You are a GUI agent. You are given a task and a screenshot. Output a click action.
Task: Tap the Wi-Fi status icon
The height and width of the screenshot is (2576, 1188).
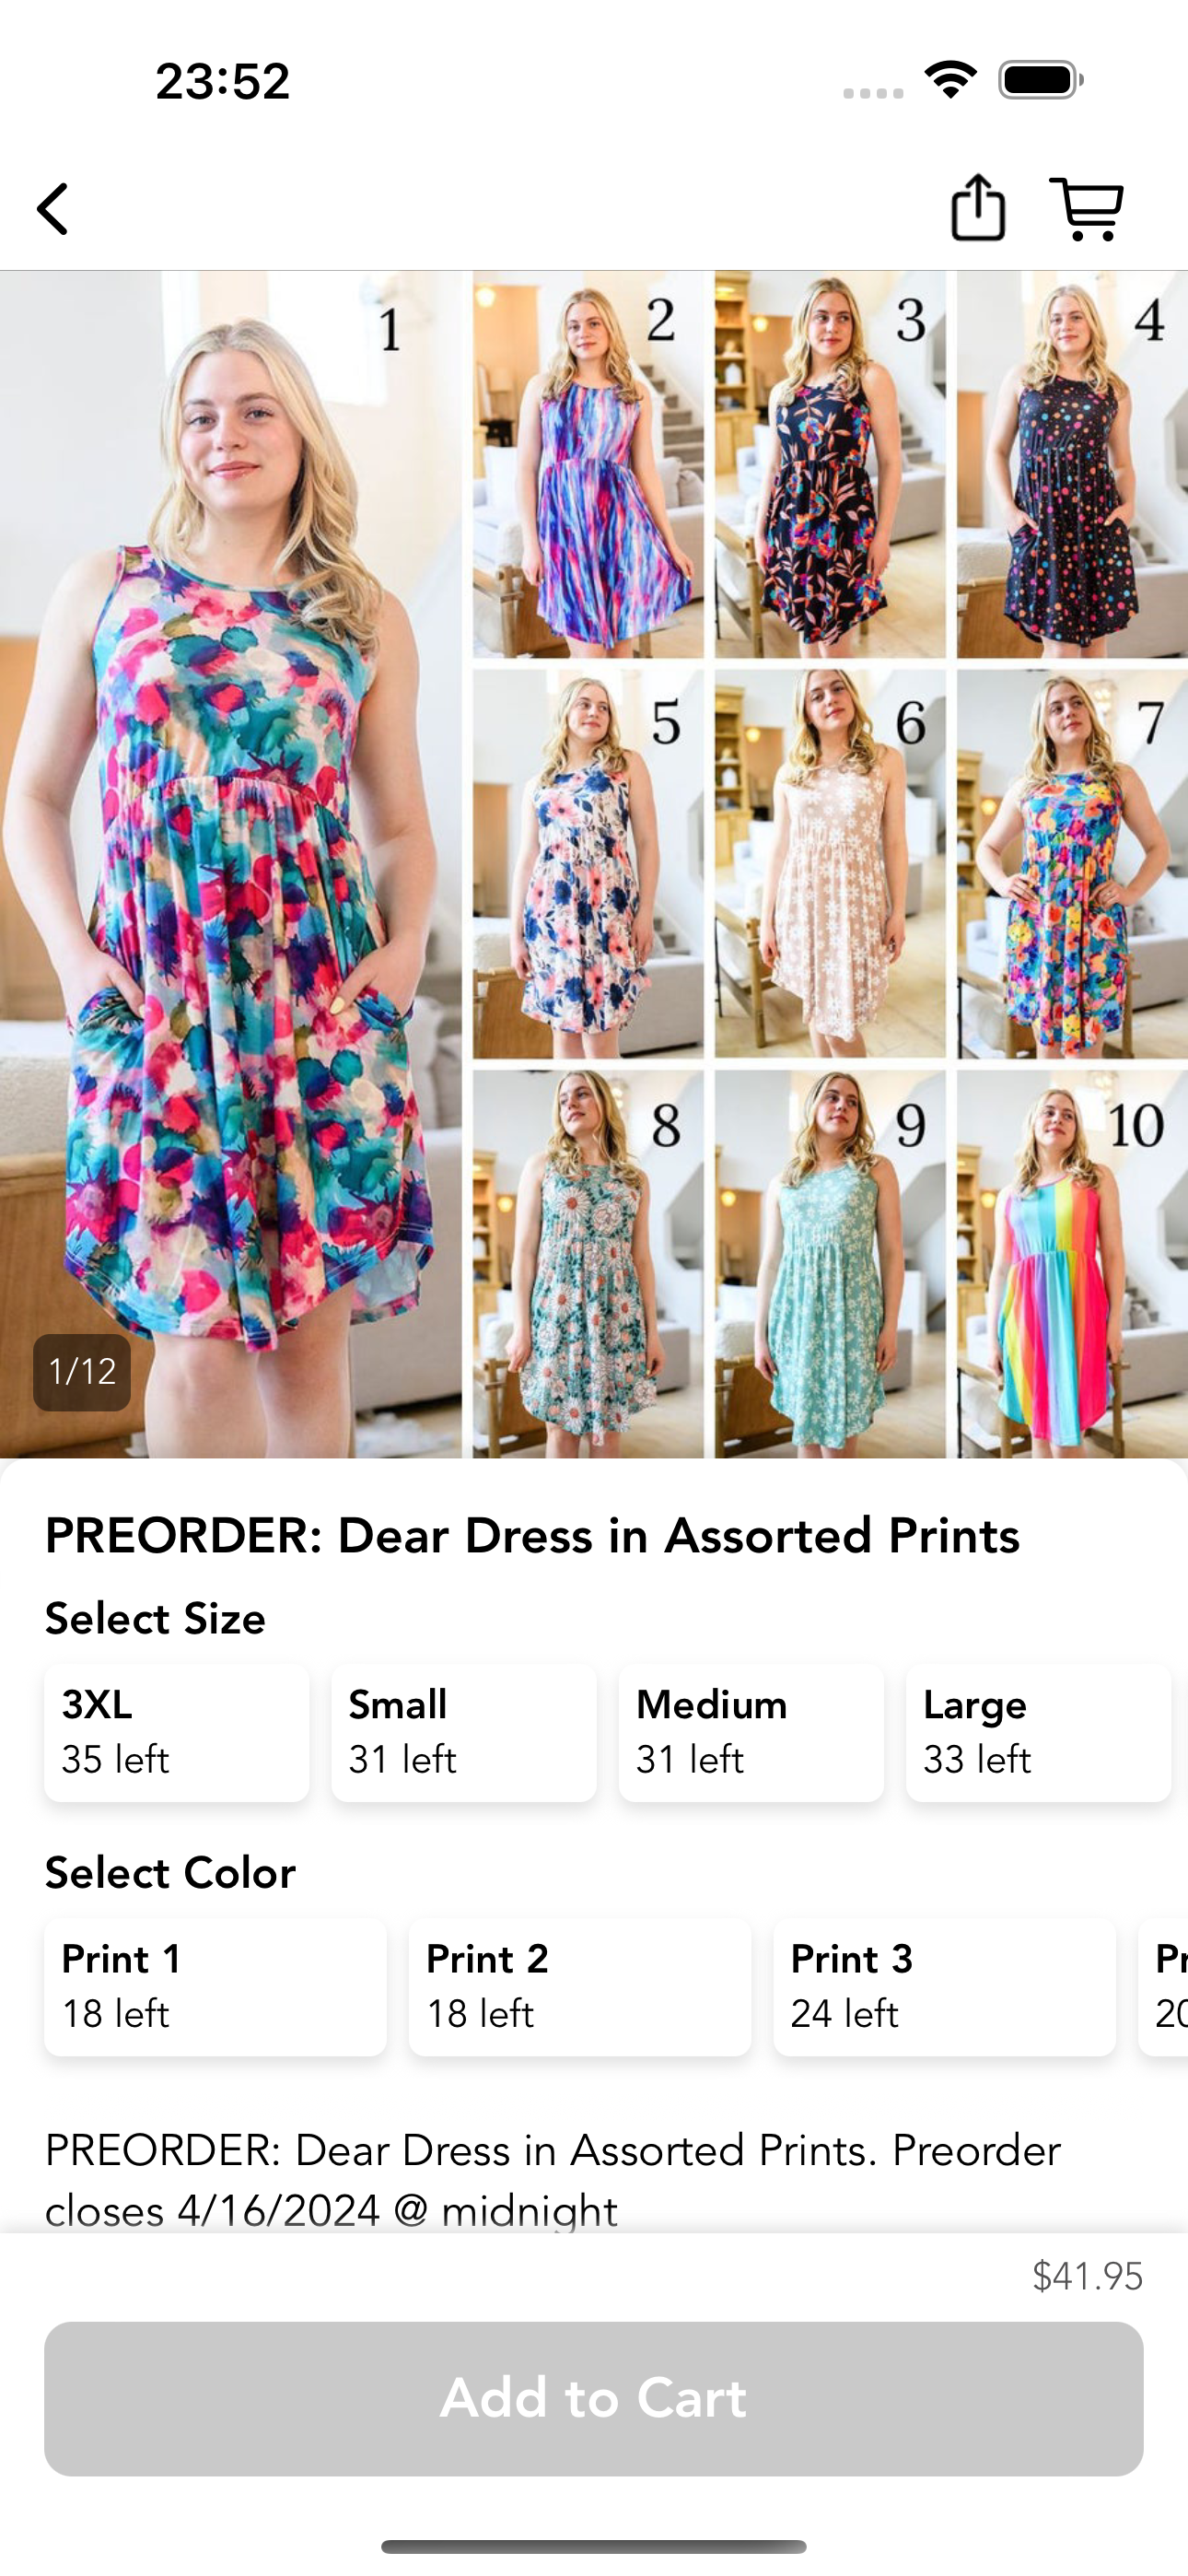pyautogui.click(x=950, y=80)
